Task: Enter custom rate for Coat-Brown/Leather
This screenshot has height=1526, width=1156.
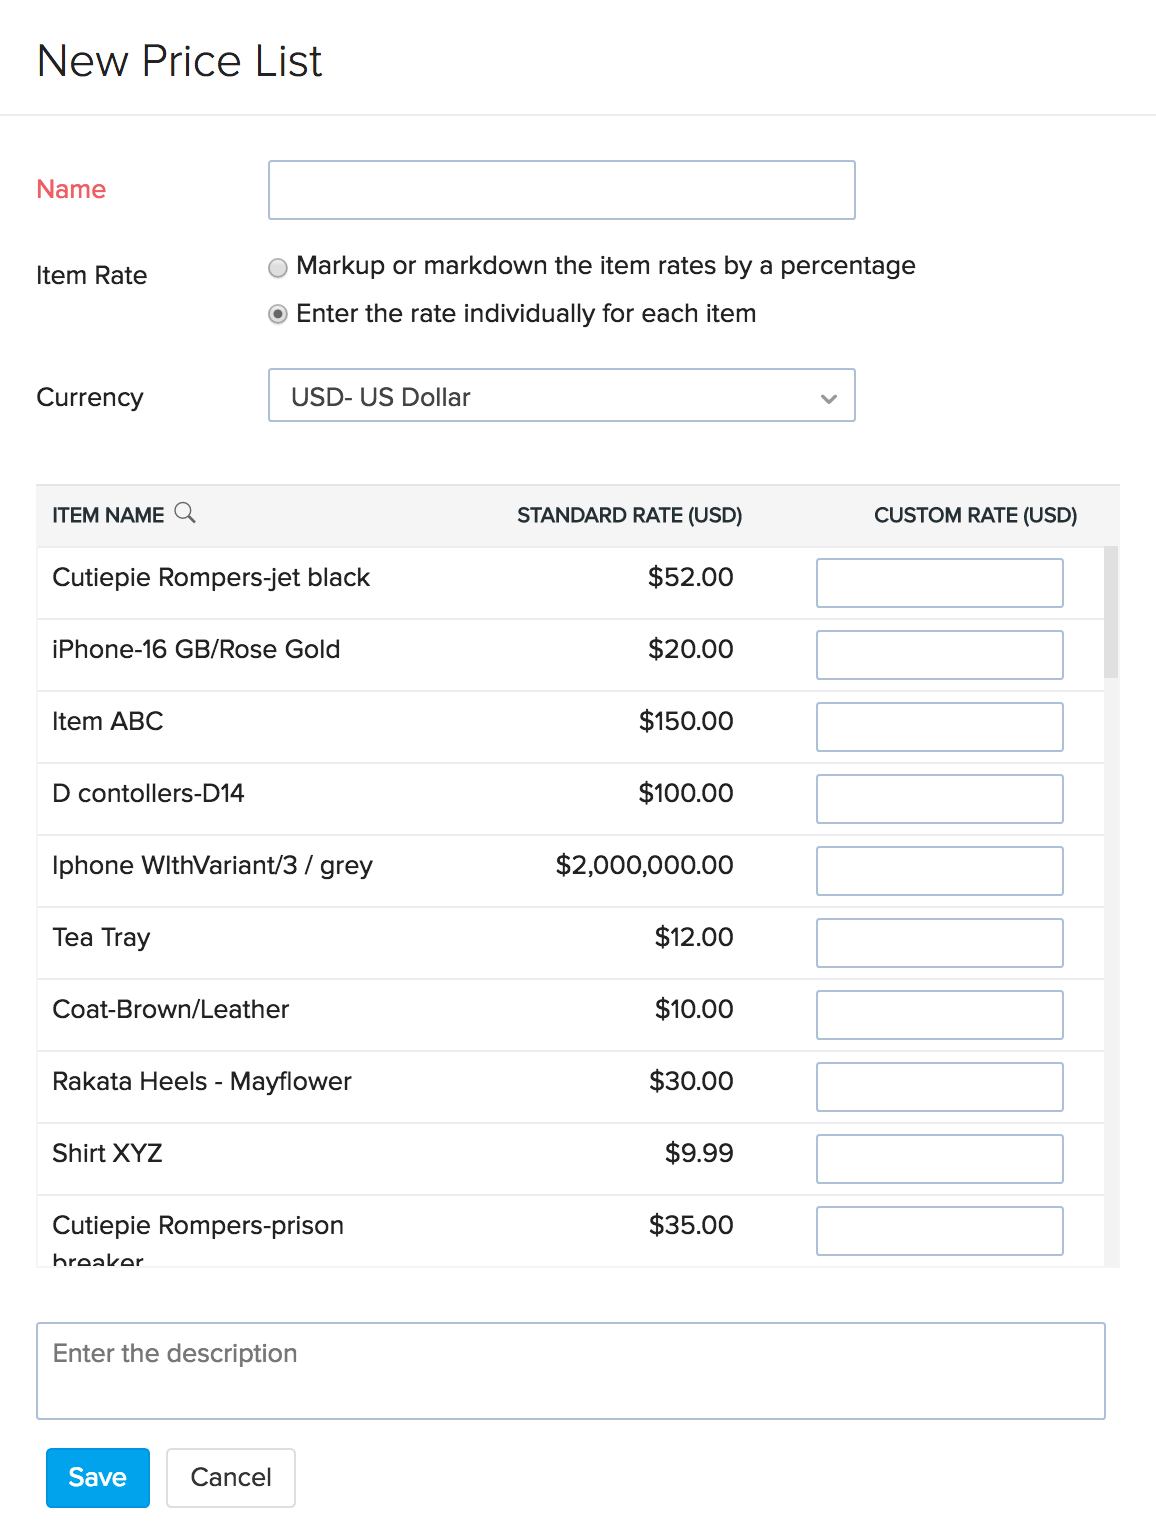Action: [x=938, y=1014]
